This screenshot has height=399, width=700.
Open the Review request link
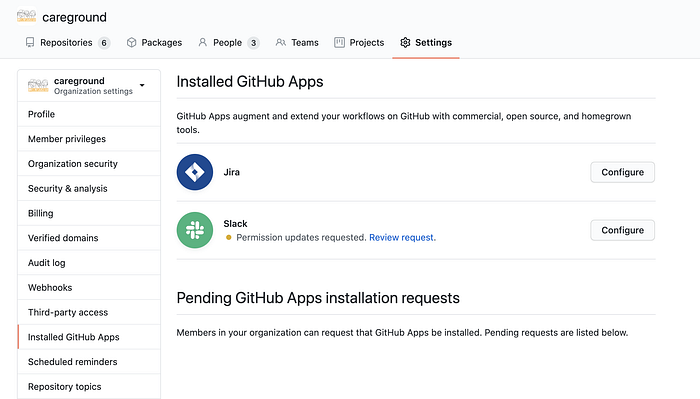(x=402, y=237)
